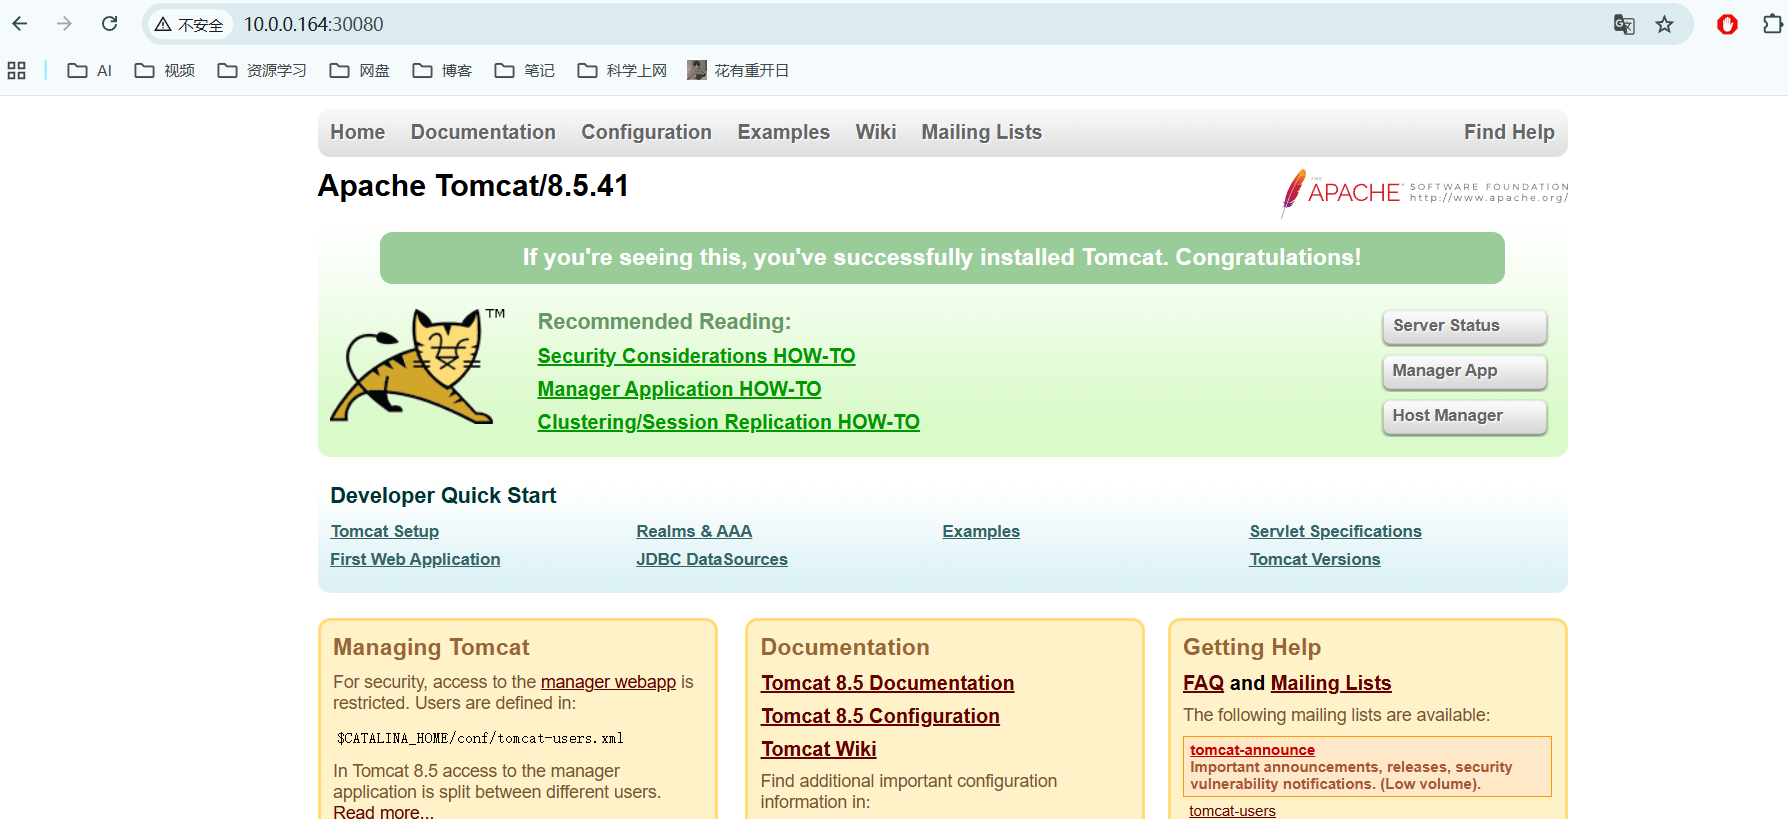Open the apps grid icon in bookmarks bar
This screenshot has width=1788, height=819.
click(x=17, y=71)
